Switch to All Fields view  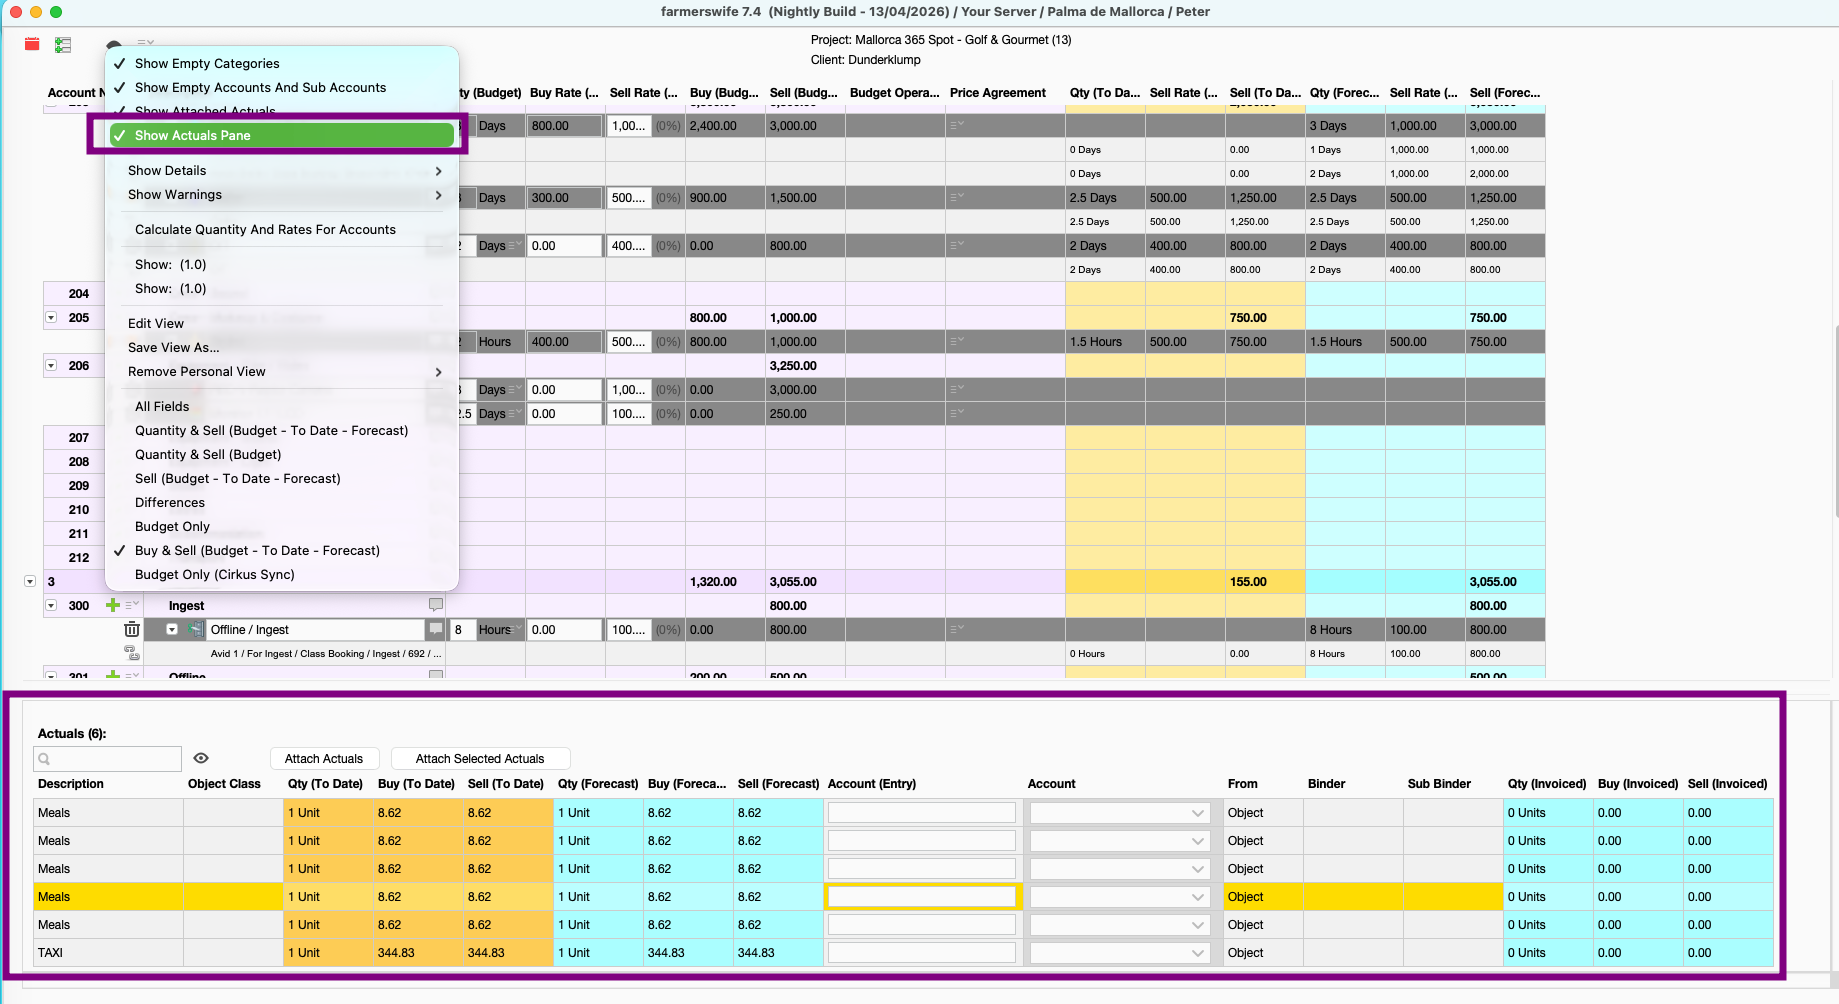(282, 406)
